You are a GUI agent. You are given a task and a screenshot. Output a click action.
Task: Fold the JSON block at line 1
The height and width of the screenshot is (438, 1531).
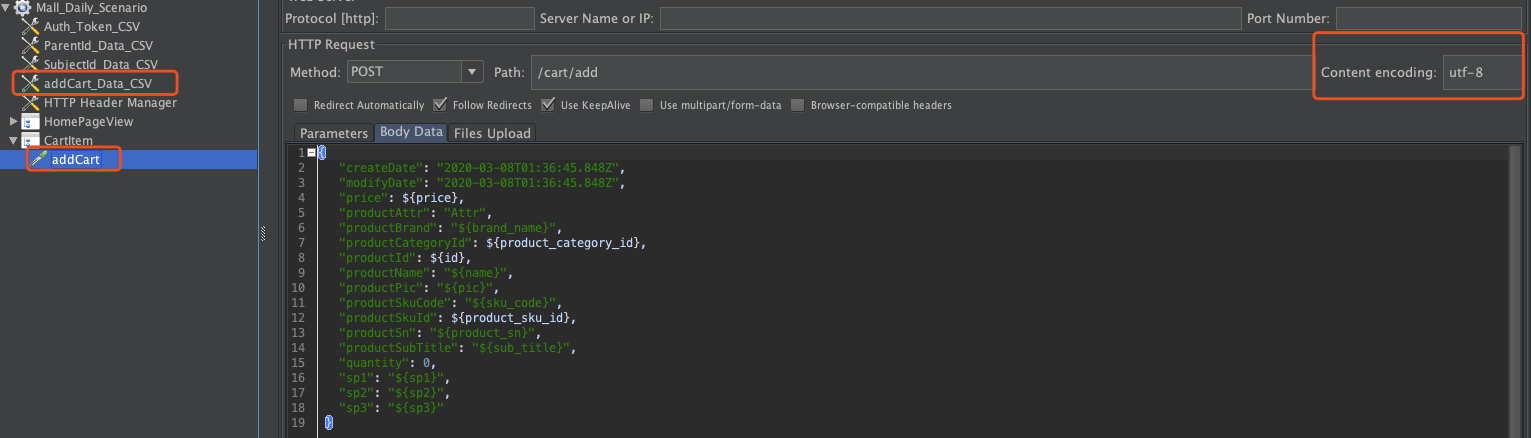pyautogui.click(x=311, y=152)
